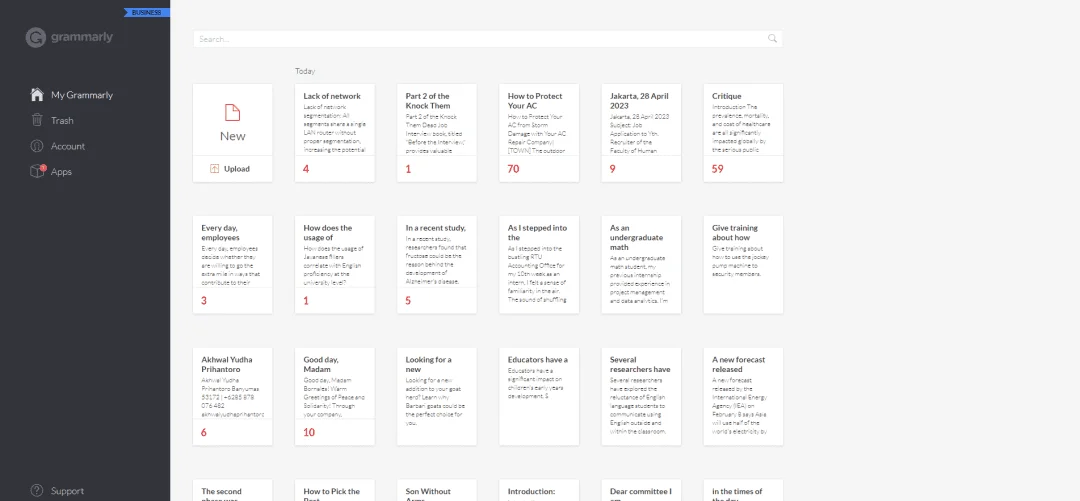
Task: Open 'Dear committee I' document
Action: 641,490
